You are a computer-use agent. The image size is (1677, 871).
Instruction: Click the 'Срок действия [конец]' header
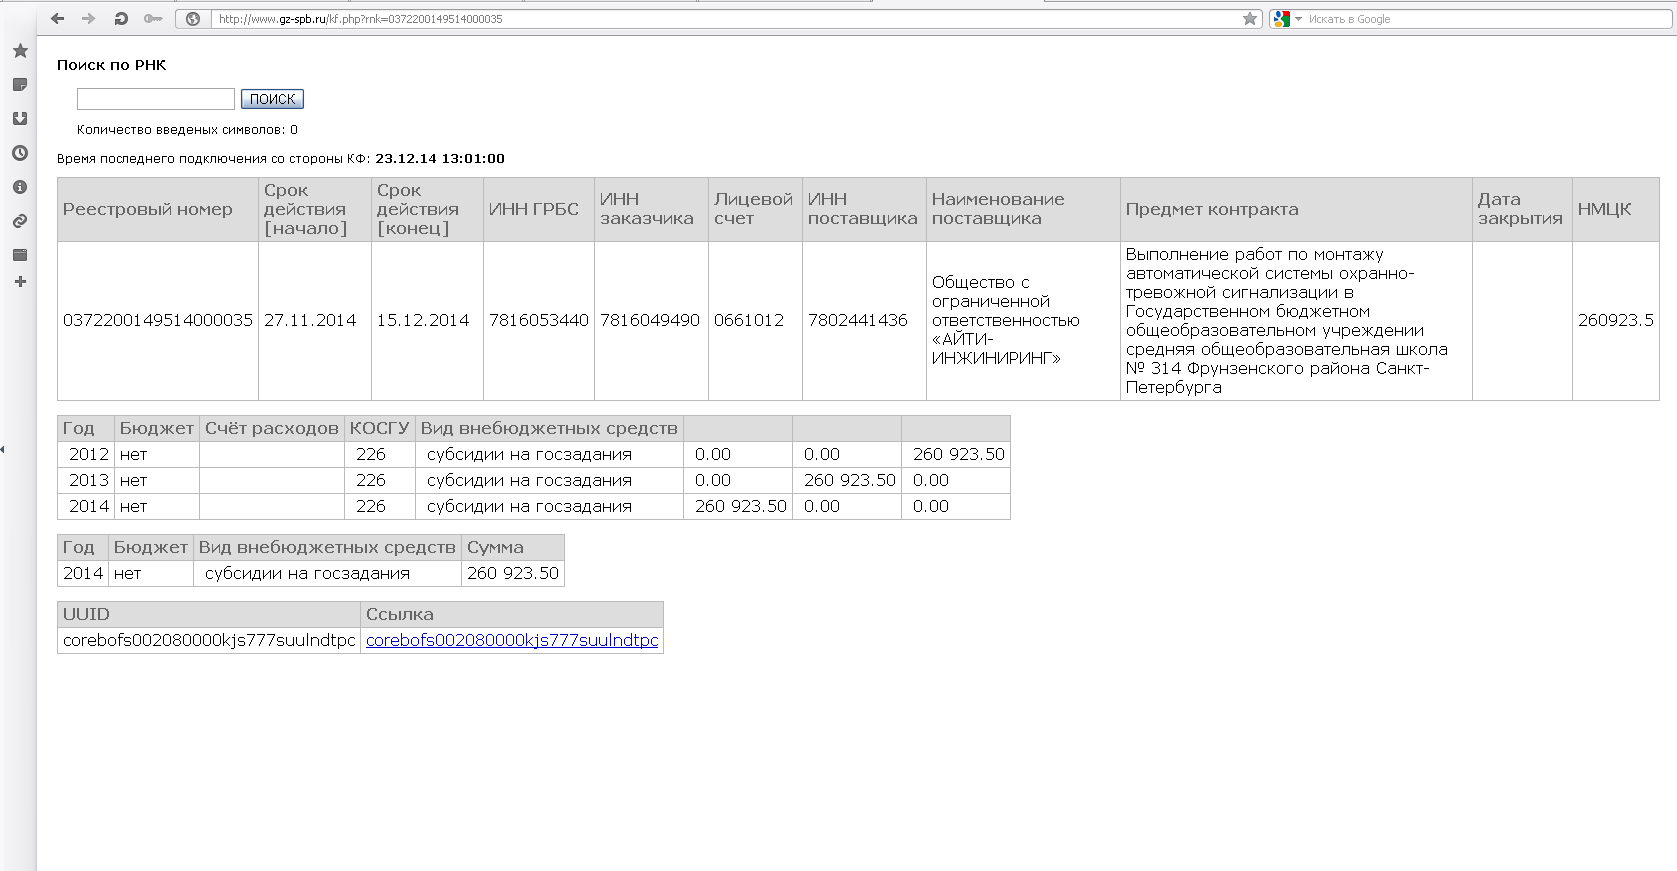click(427, 209)
